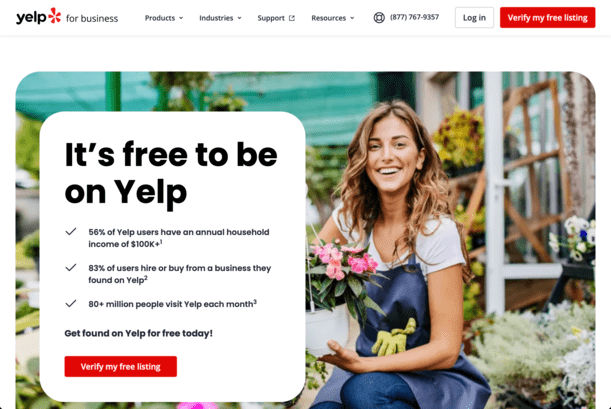Call the (877) 767-9357 phone link
The height and width of the screenshot is (409, 611).
pyautogui.click(x=414, y=17)
